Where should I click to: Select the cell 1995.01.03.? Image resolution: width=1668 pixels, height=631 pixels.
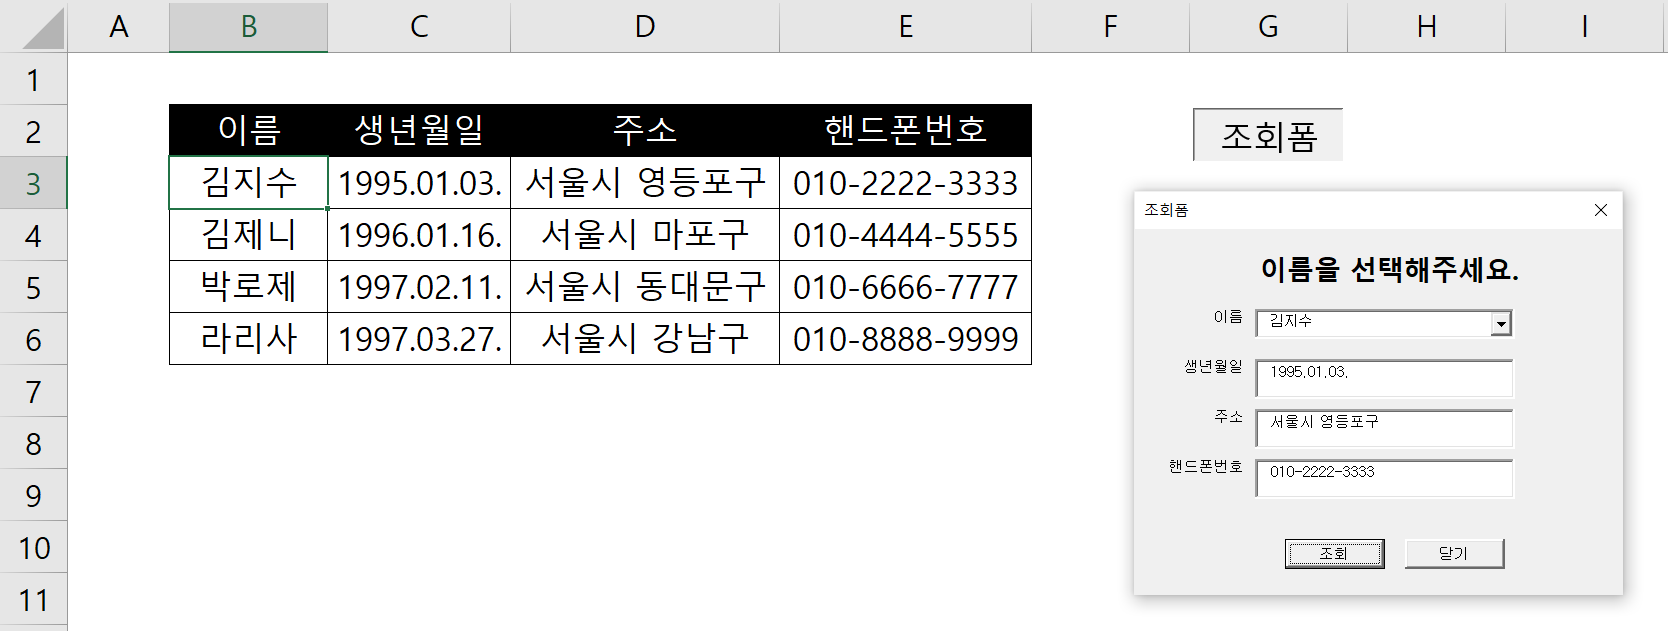tap(419, 183)
